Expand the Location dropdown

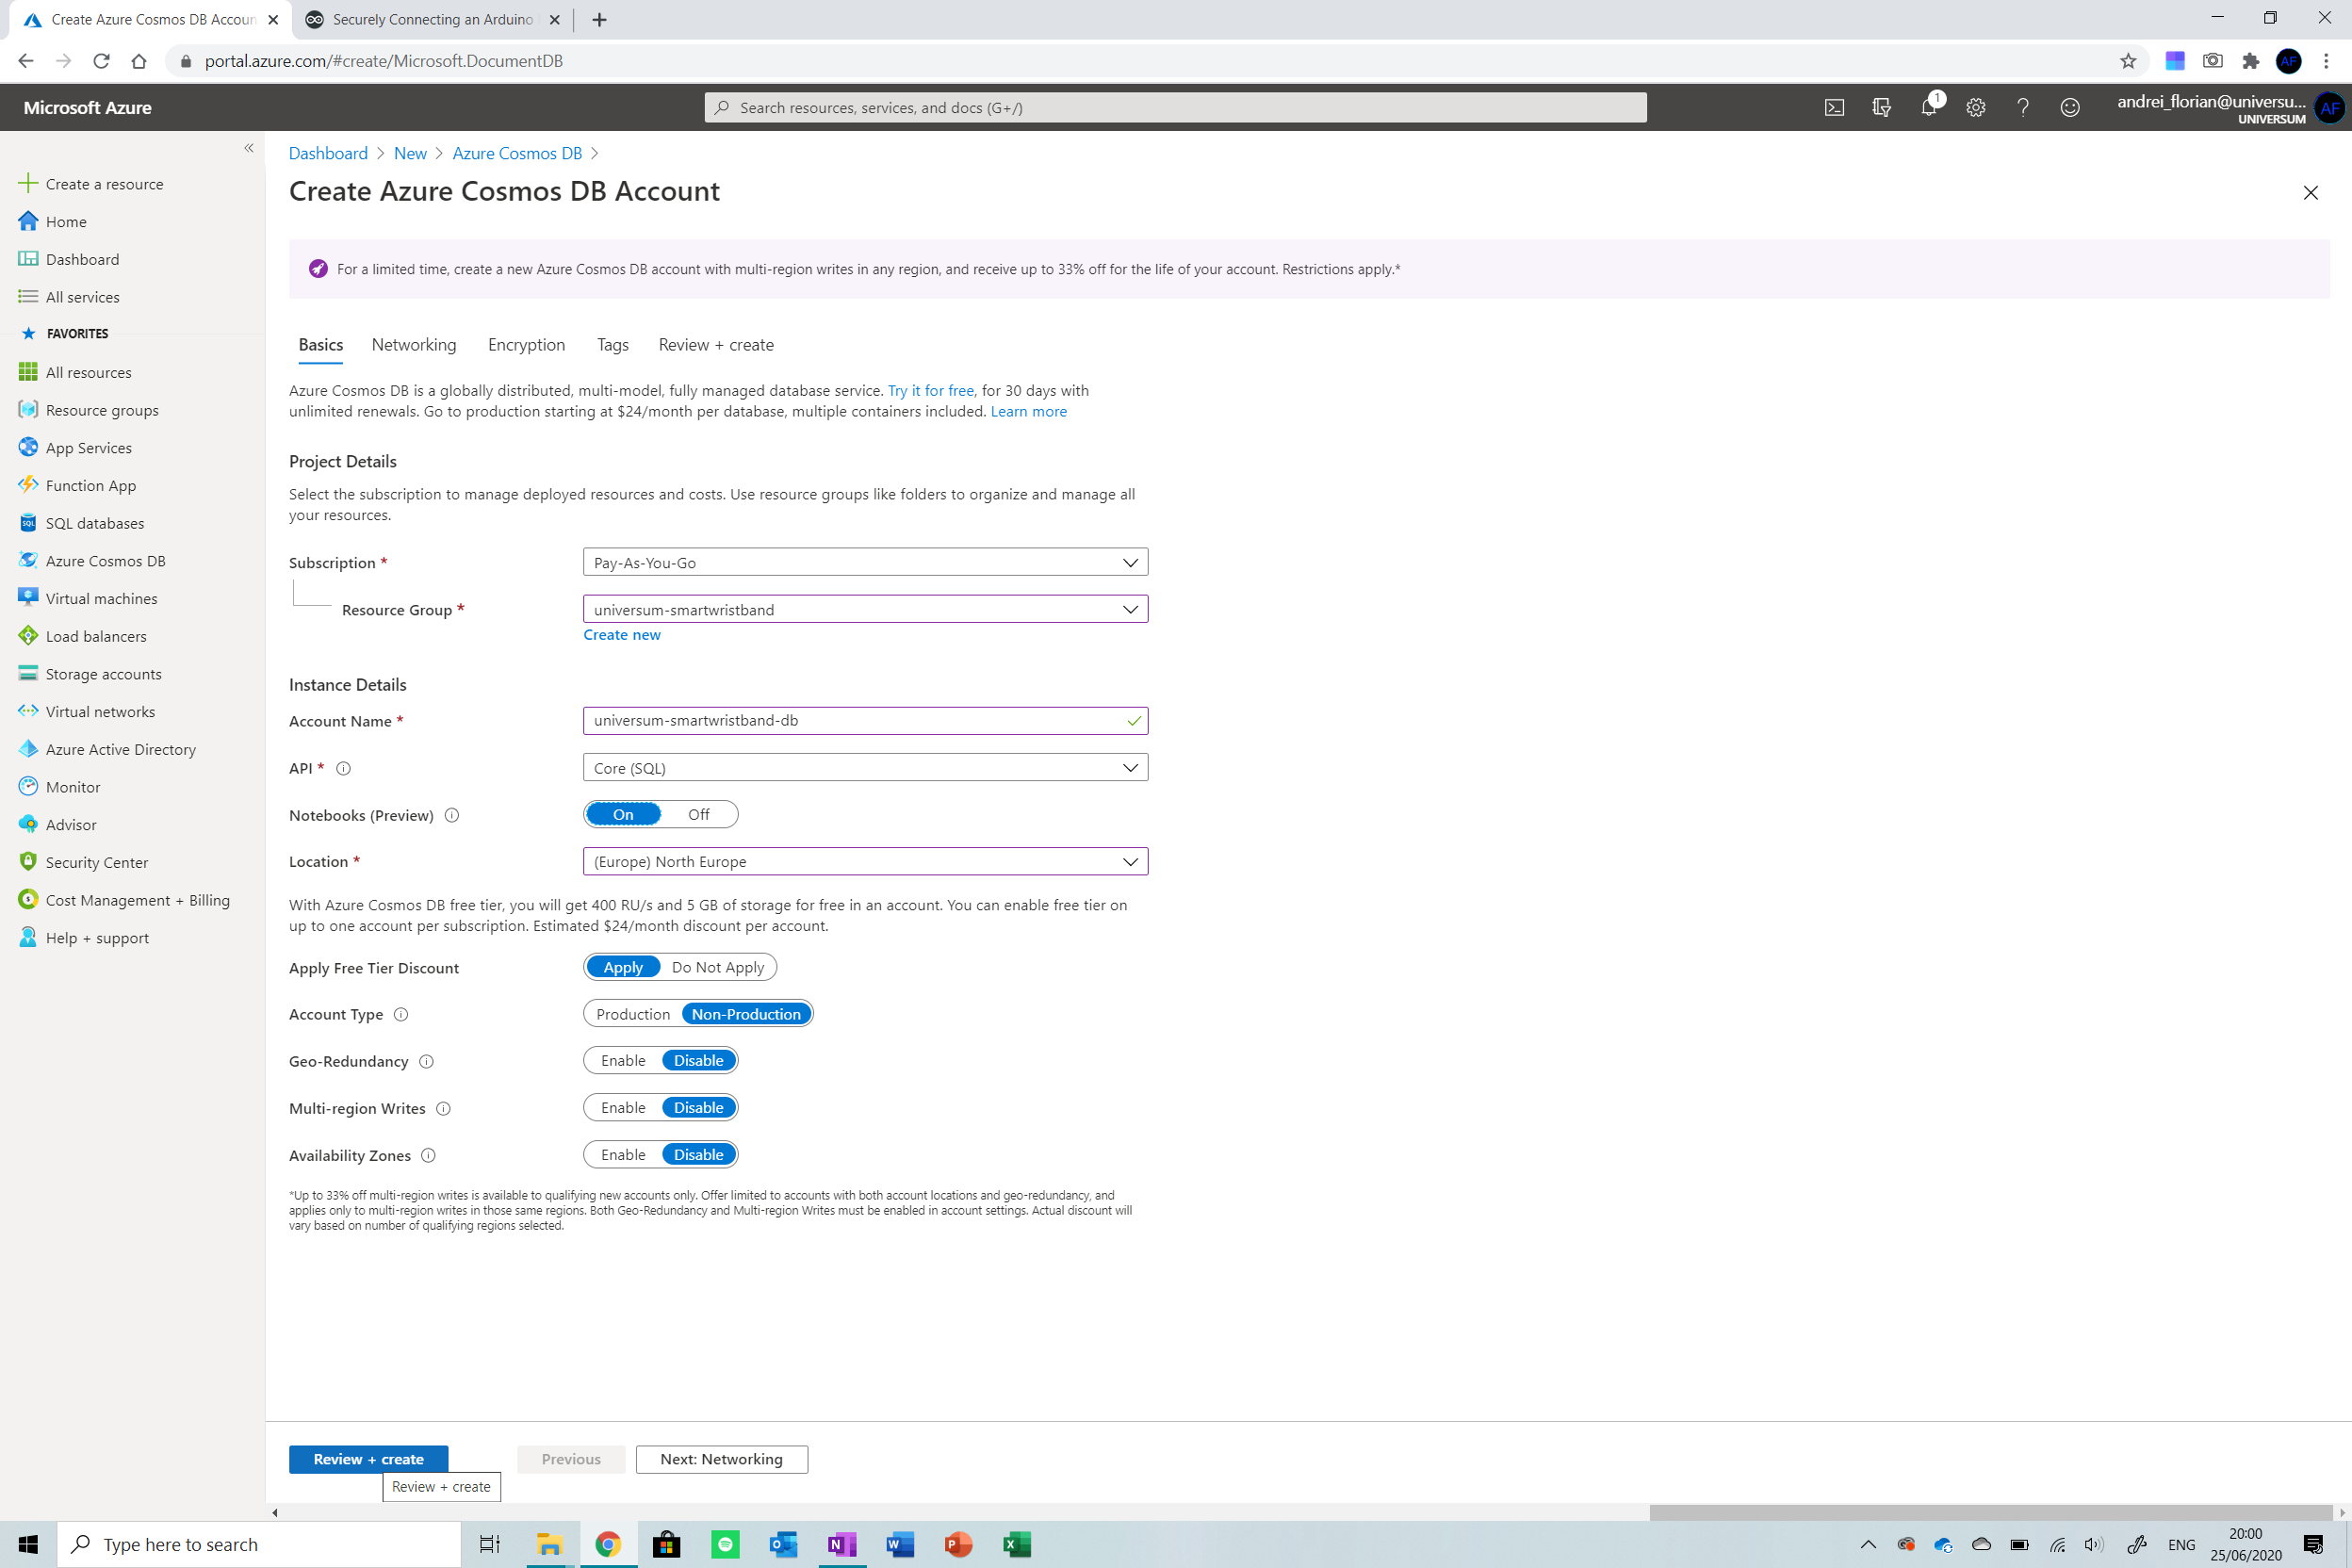865,862
